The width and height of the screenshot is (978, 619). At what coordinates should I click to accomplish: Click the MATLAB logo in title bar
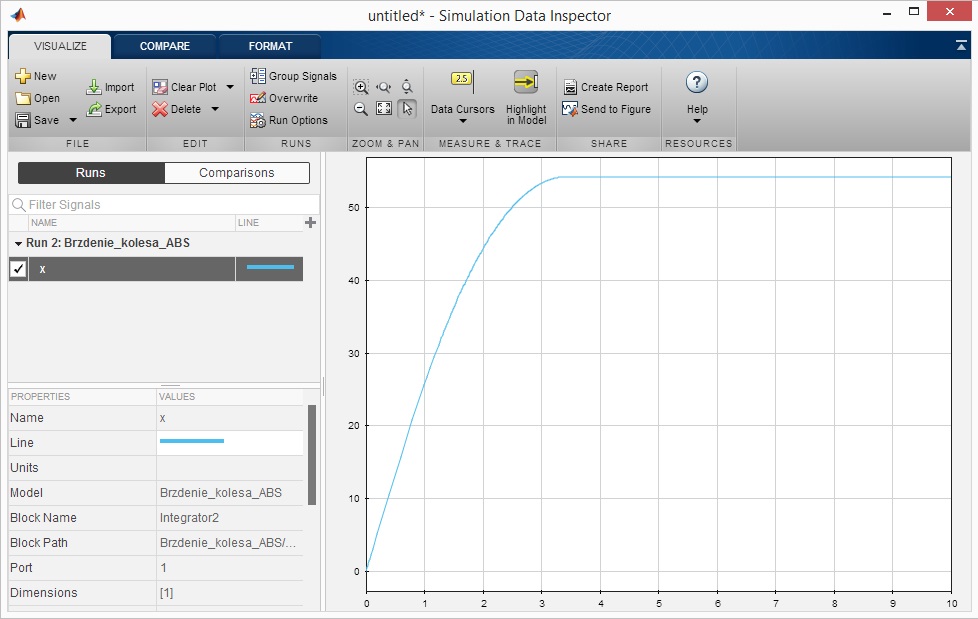19,15
